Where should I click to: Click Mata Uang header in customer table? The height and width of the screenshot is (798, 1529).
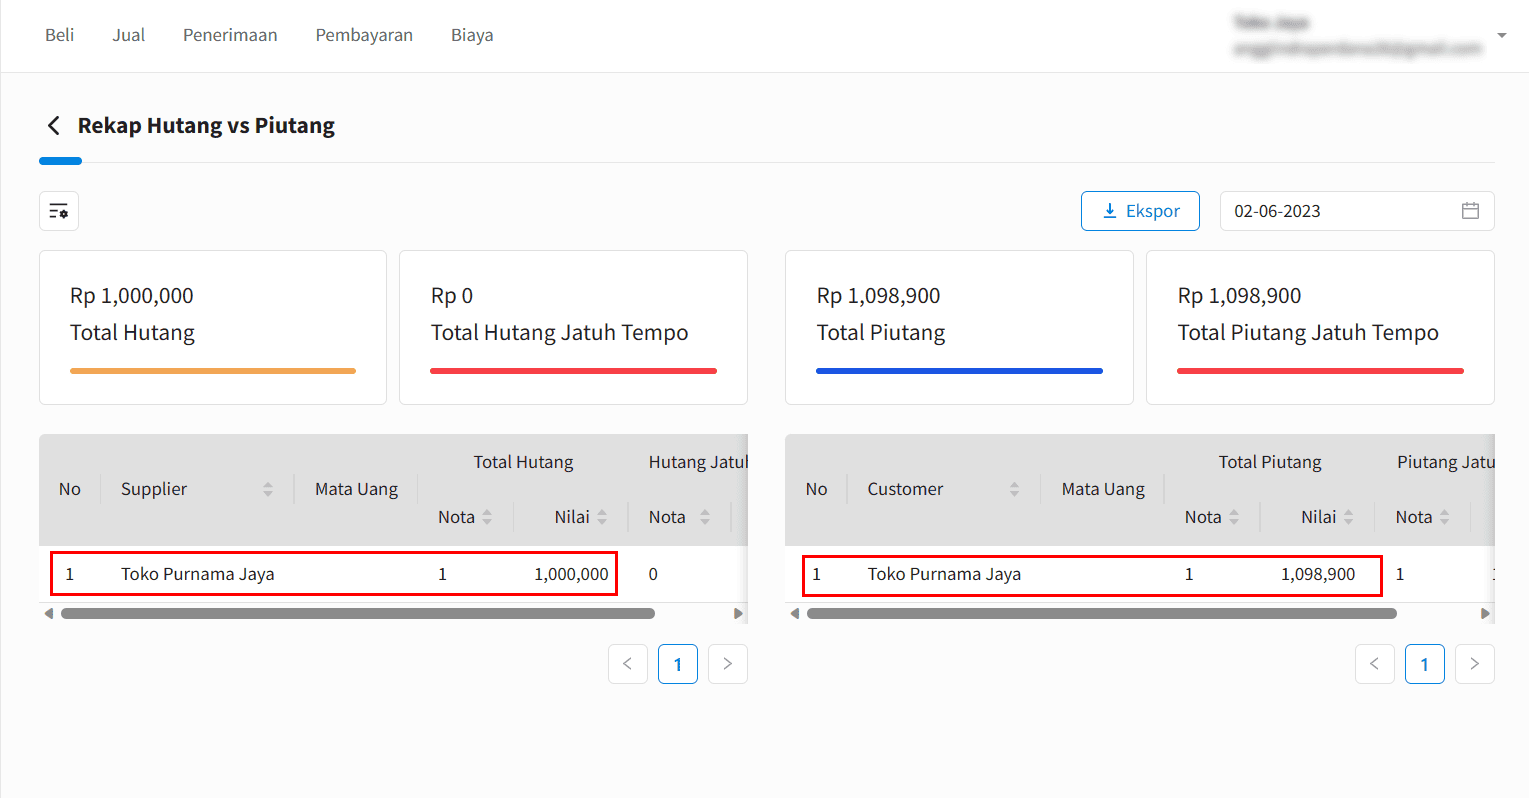[1103, 489]
